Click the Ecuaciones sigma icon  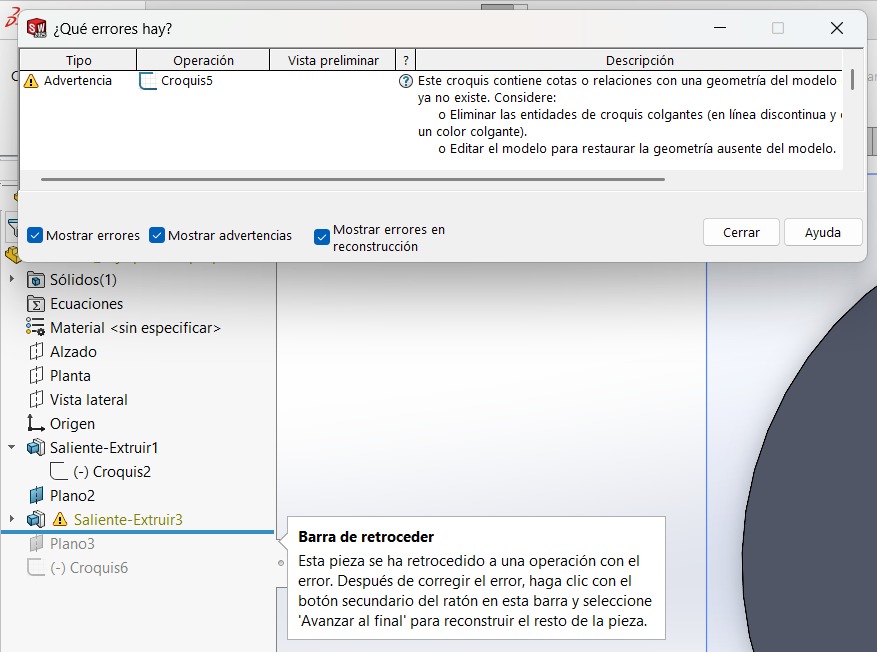pyautogui.click(x=36, y=304)
